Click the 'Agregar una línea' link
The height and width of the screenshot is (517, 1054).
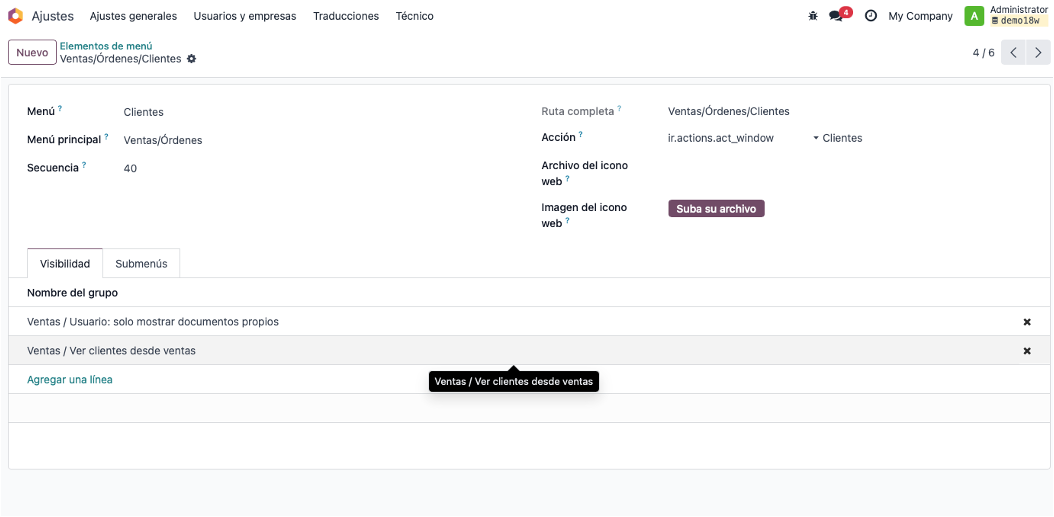[x=70, y=380]
